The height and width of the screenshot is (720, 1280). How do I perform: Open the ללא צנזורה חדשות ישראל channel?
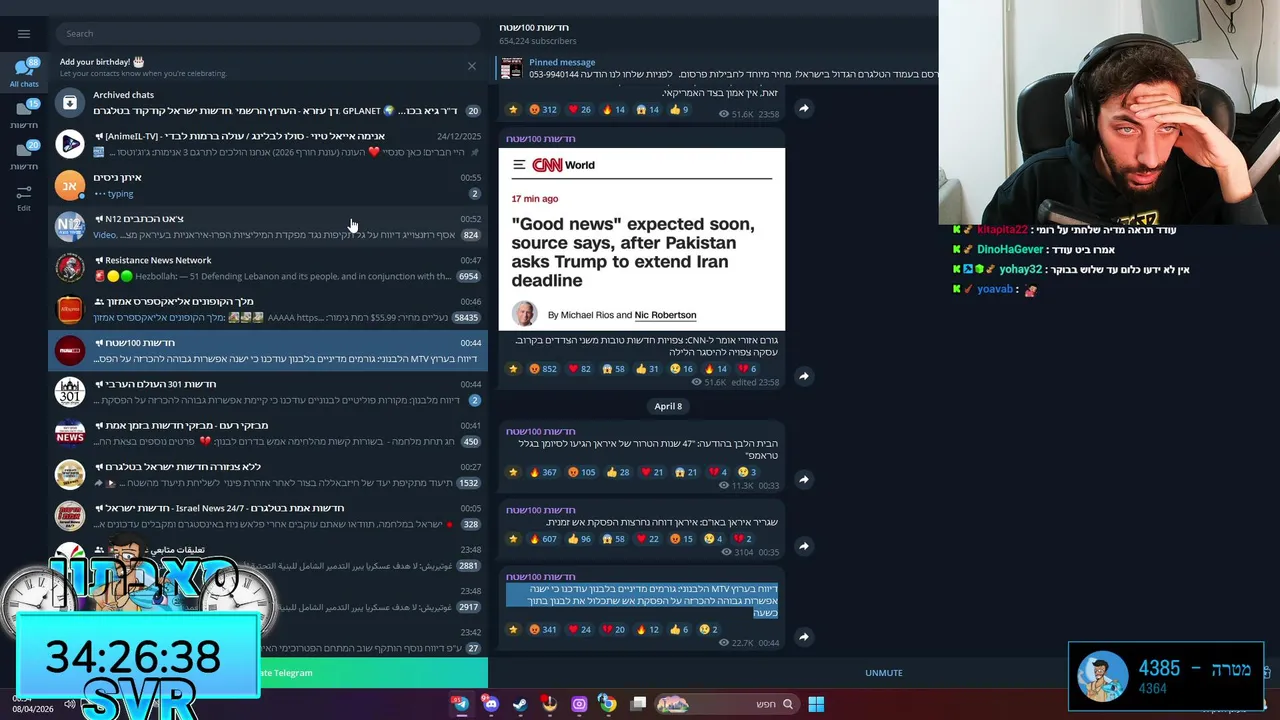pos(268,475)
